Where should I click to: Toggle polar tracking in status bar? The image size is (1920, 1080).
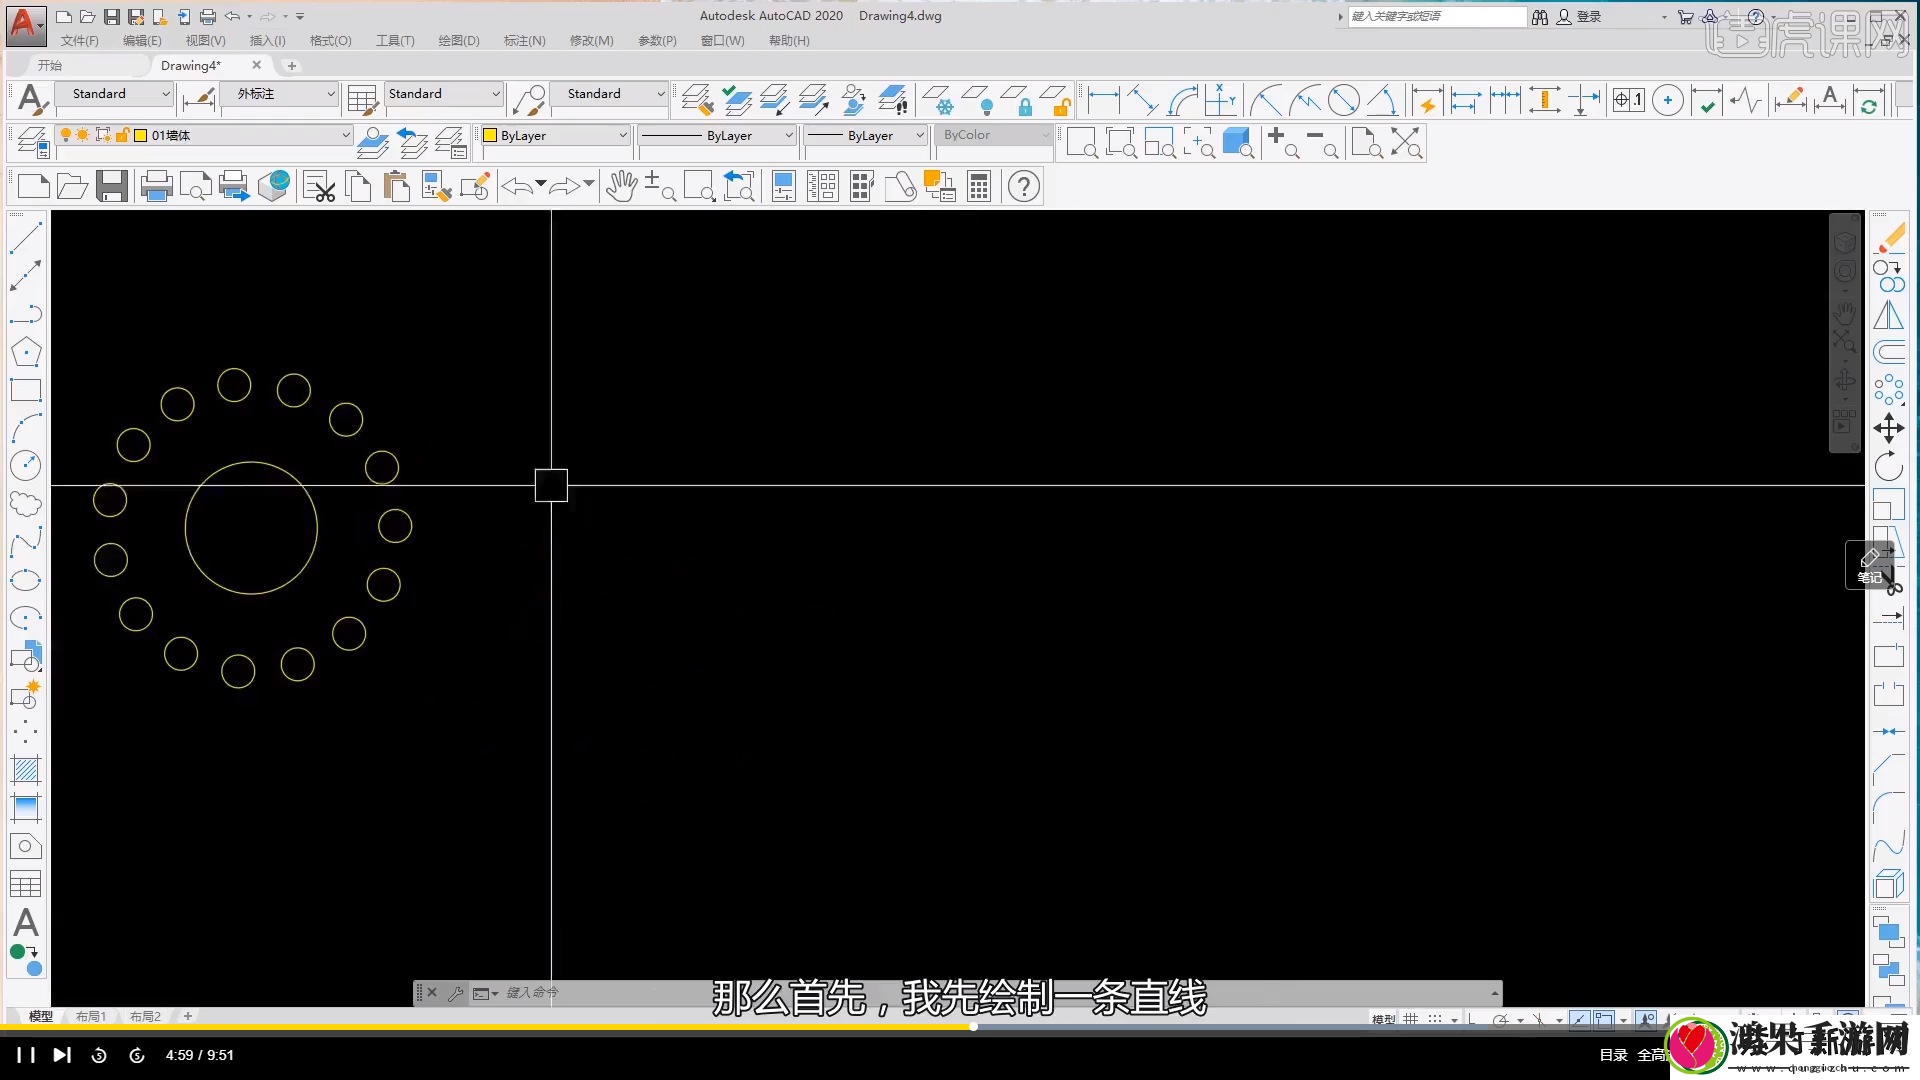click(1500, 1019)
